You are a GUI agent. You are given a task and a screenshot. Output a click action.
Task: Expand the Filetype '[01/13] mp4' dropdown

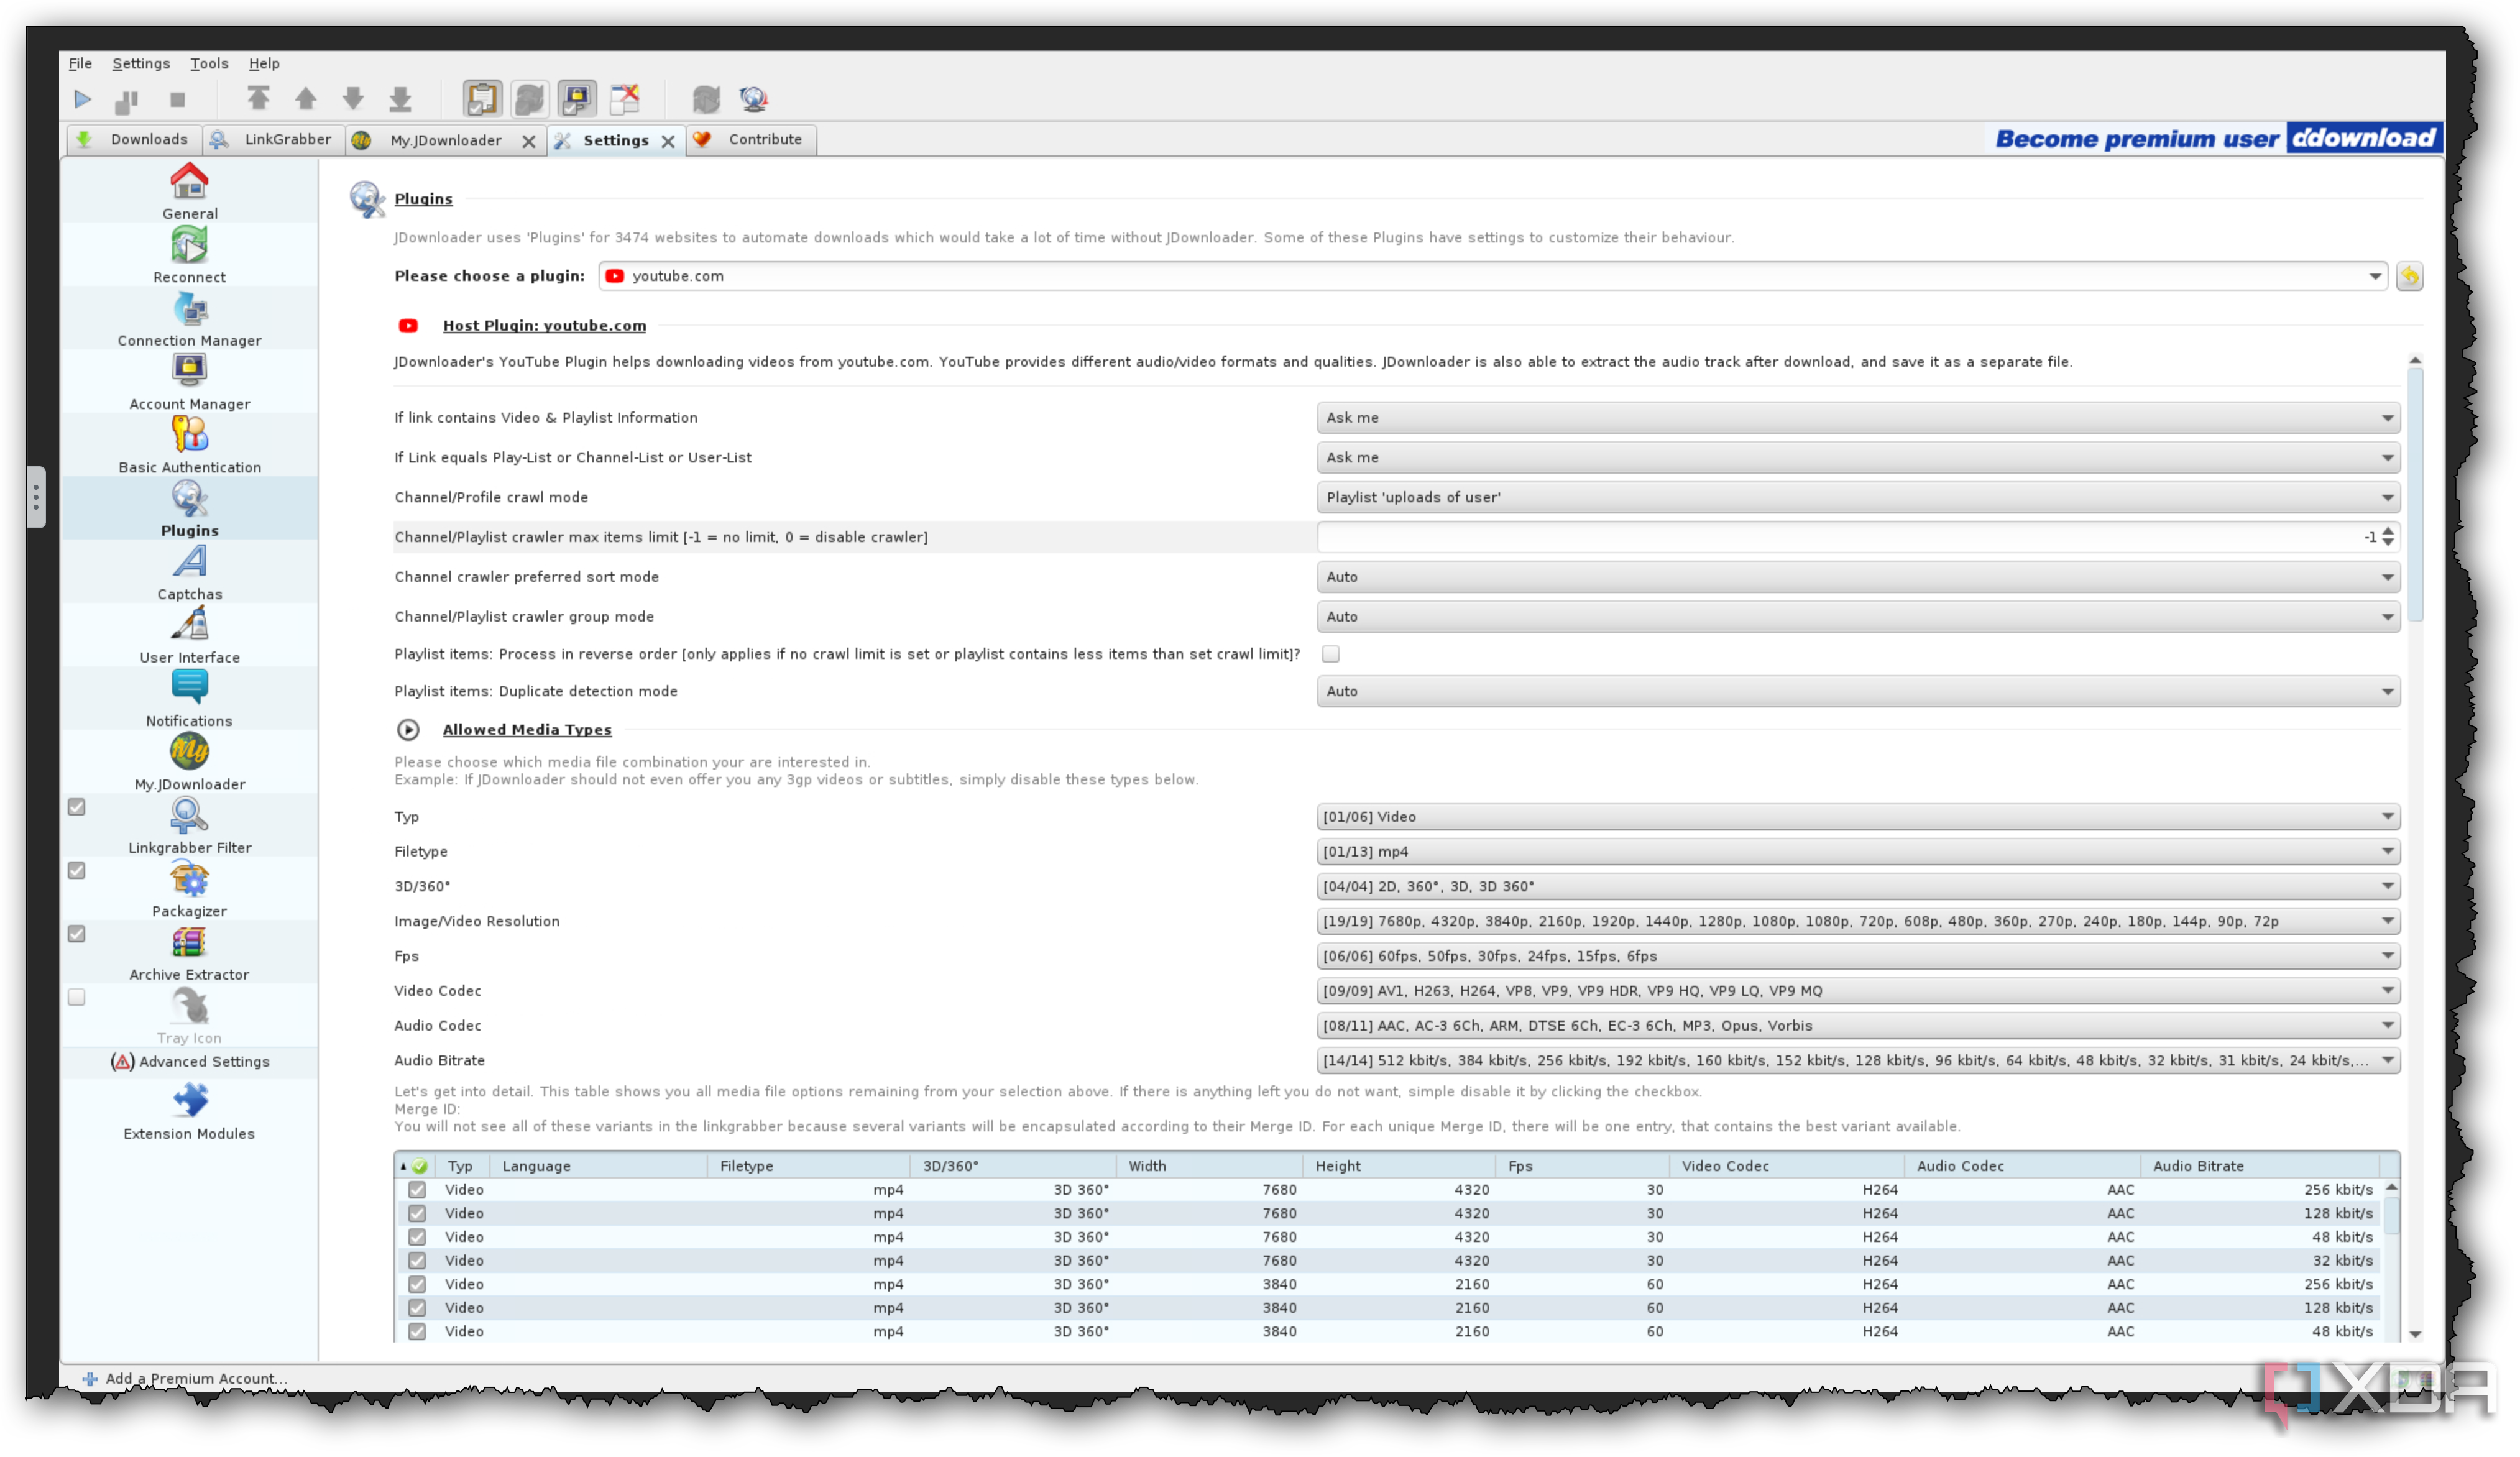pos(1858,851)
